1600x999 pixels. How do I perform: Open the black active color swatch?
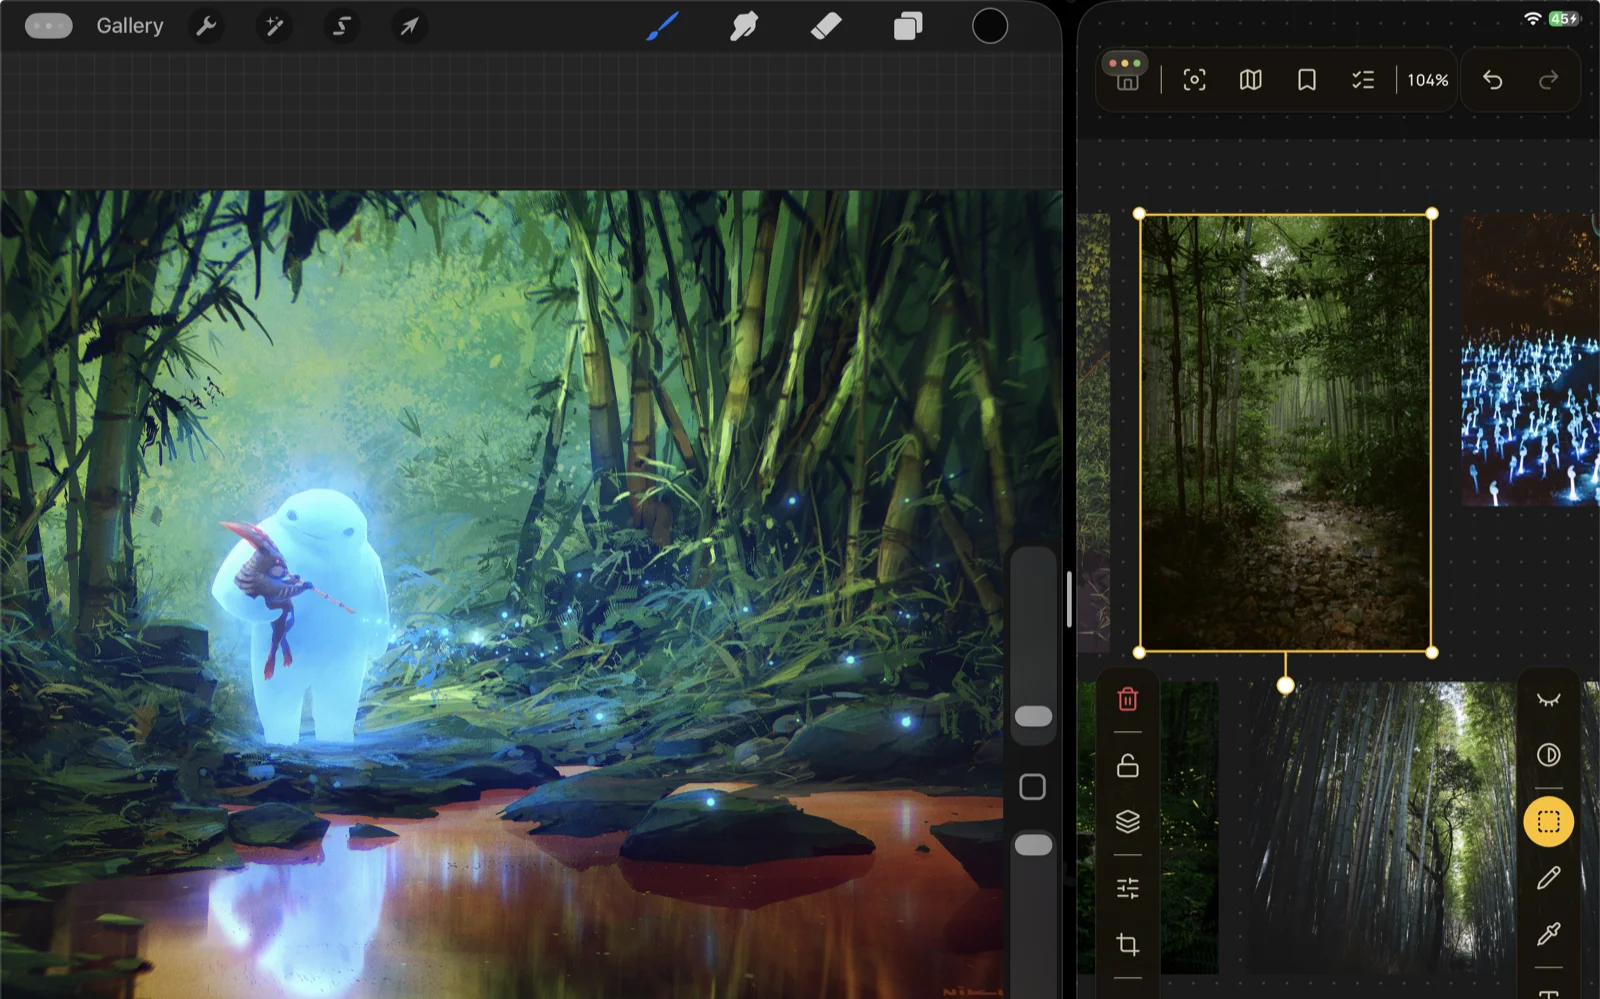tap(990, 26)
